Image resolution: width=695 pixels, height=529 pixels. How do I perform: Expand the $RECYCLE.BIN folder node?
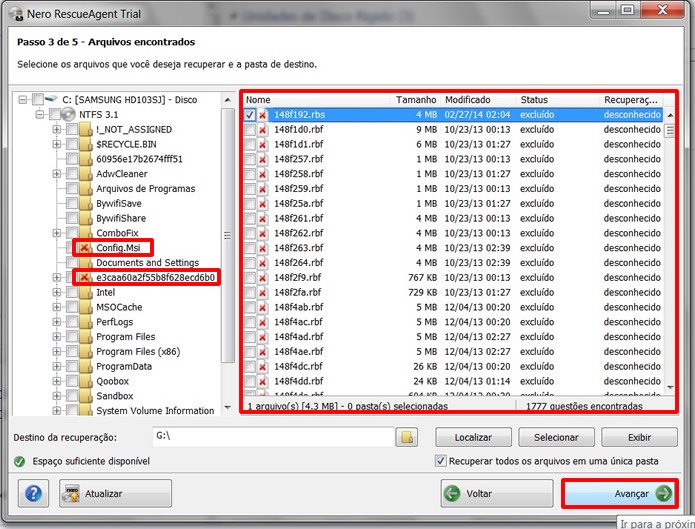click(x=57, y=144)
